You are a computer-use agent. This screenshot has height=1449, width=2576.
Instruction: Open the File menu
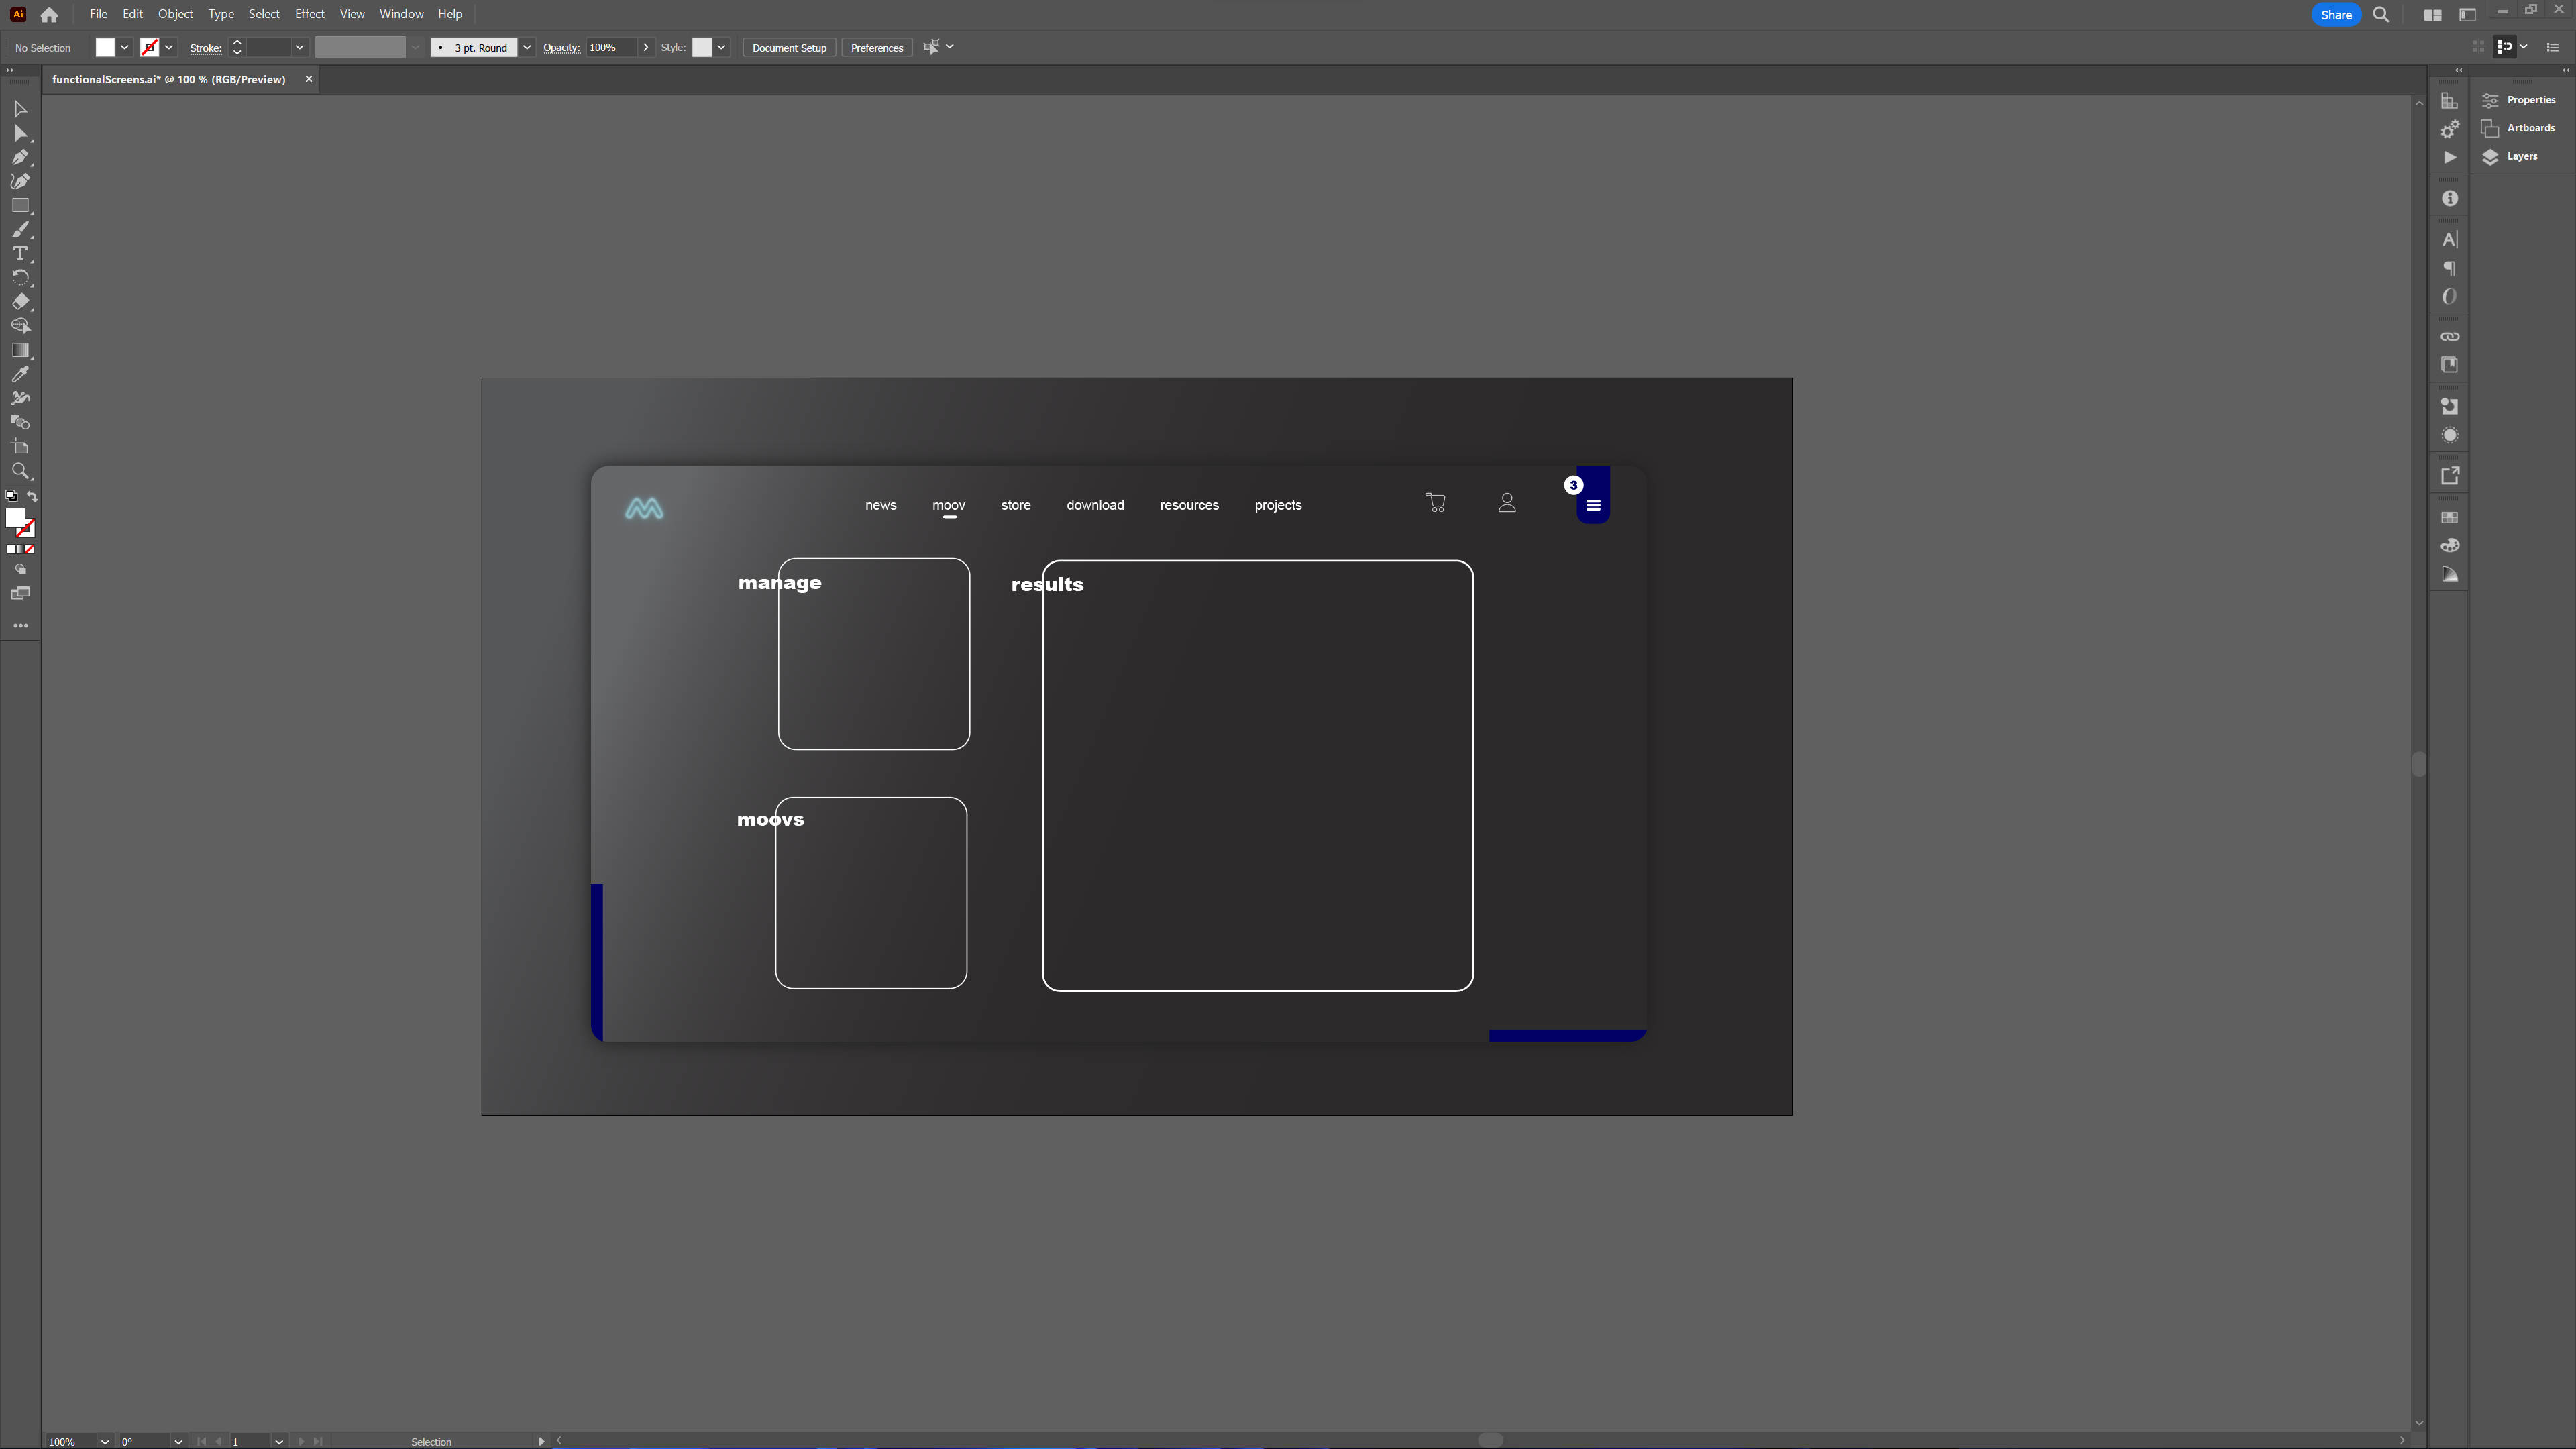(98, 14)
